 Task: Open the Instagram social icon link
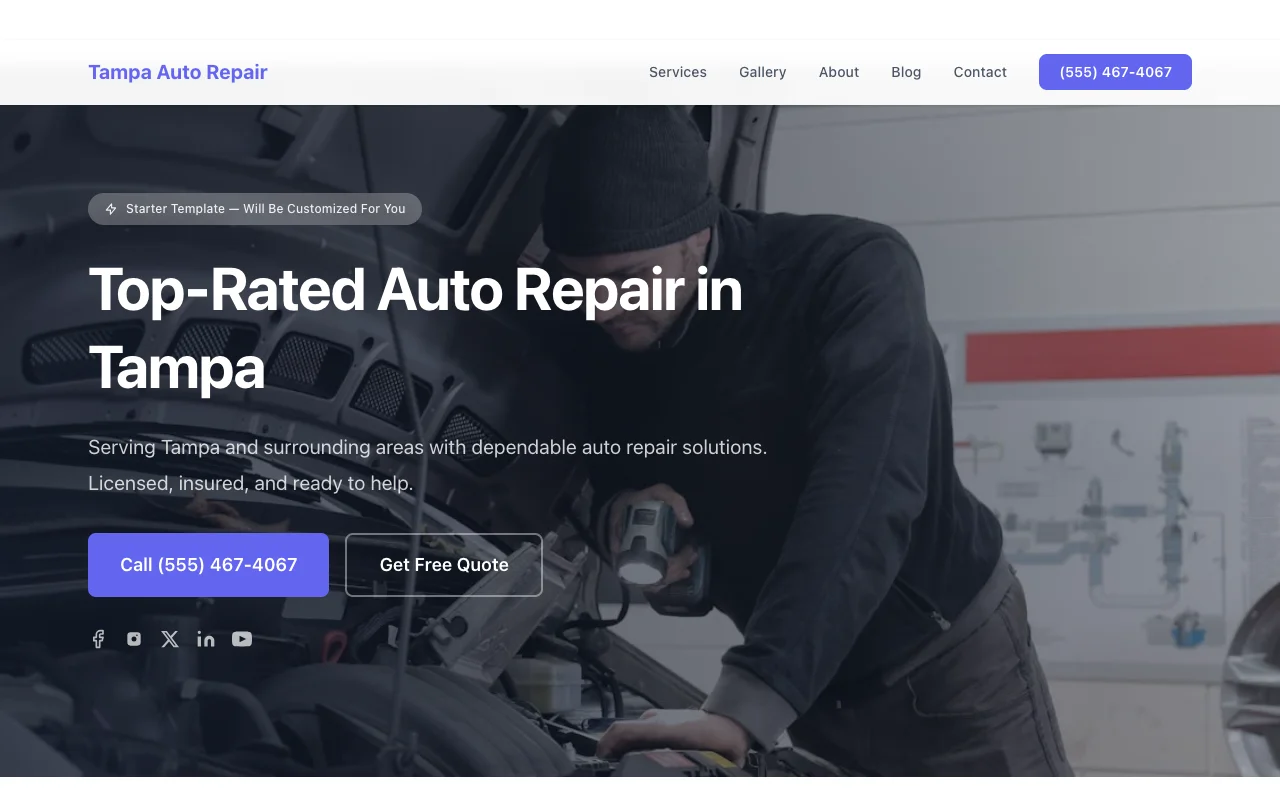(134, 639)
